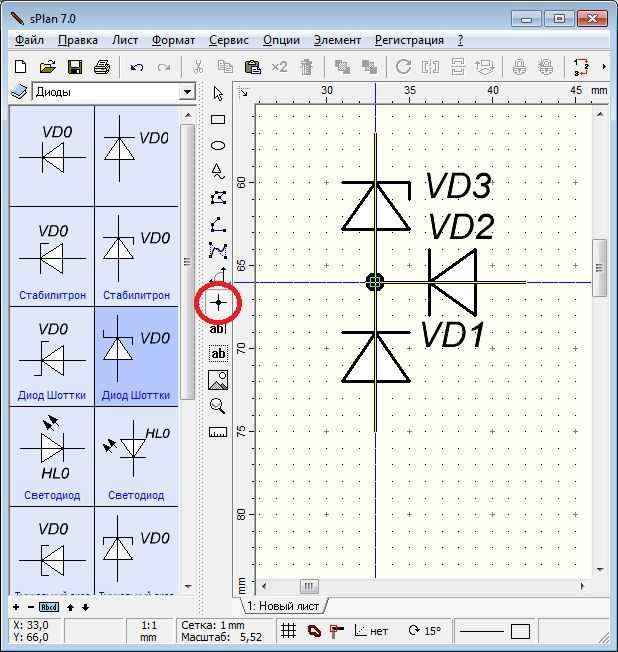Undo the last action
618x652 pixels.
[x=136, y=67]
